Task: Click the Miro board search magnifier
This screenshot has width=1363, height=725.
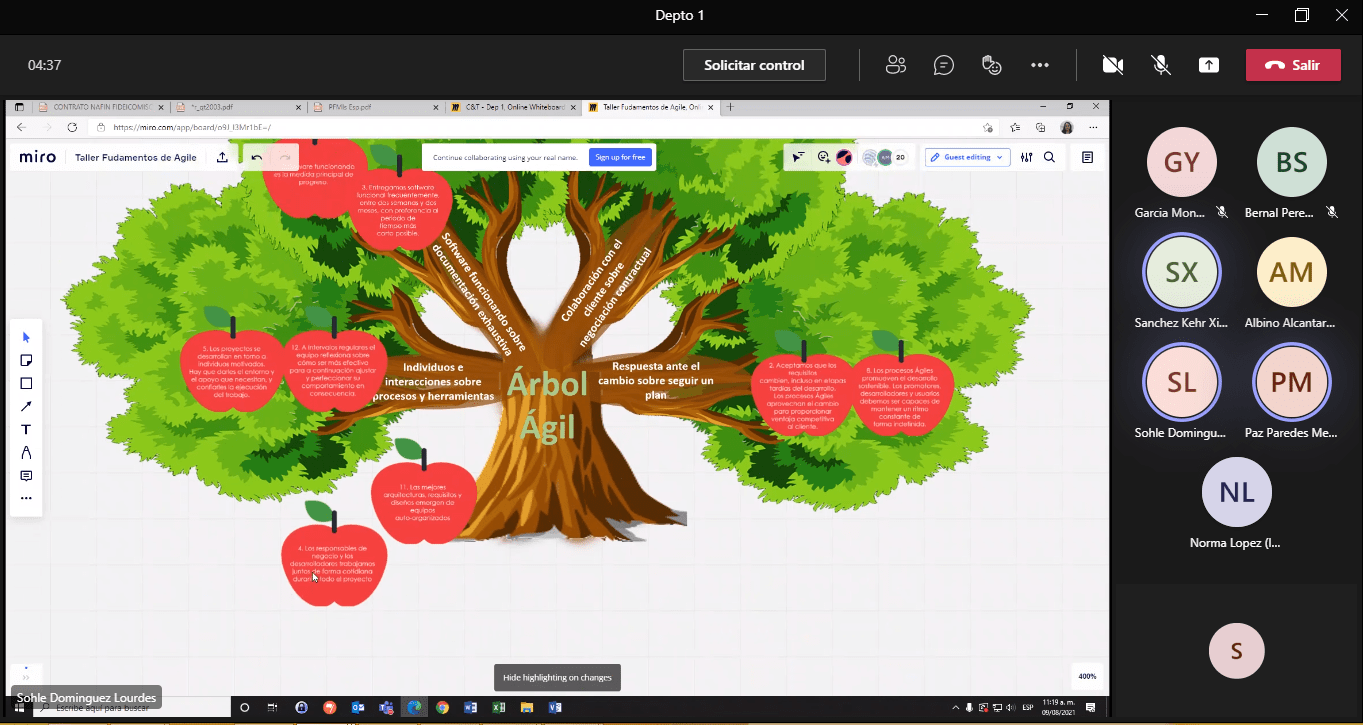Action: click(x=1049, y=157)
